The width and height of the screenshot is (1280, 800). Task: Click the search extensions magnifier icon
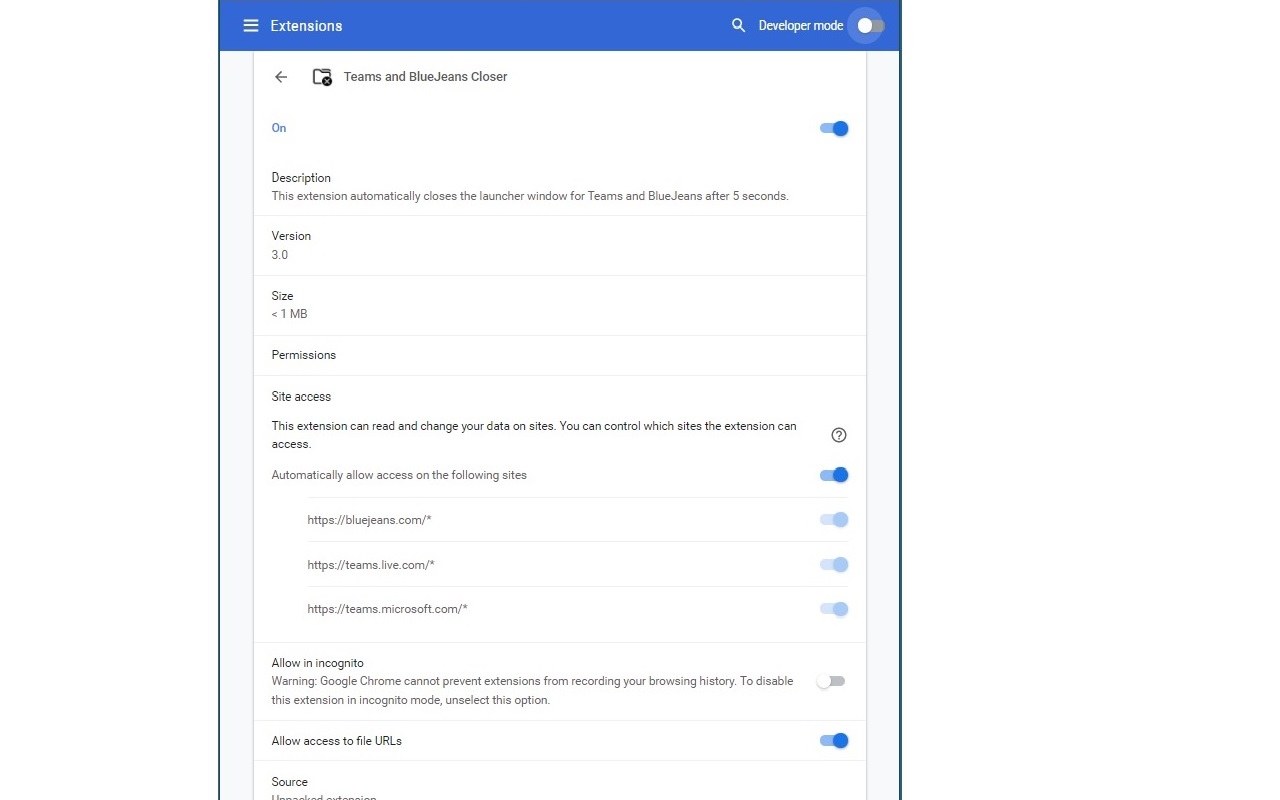[x=738, y=26]
